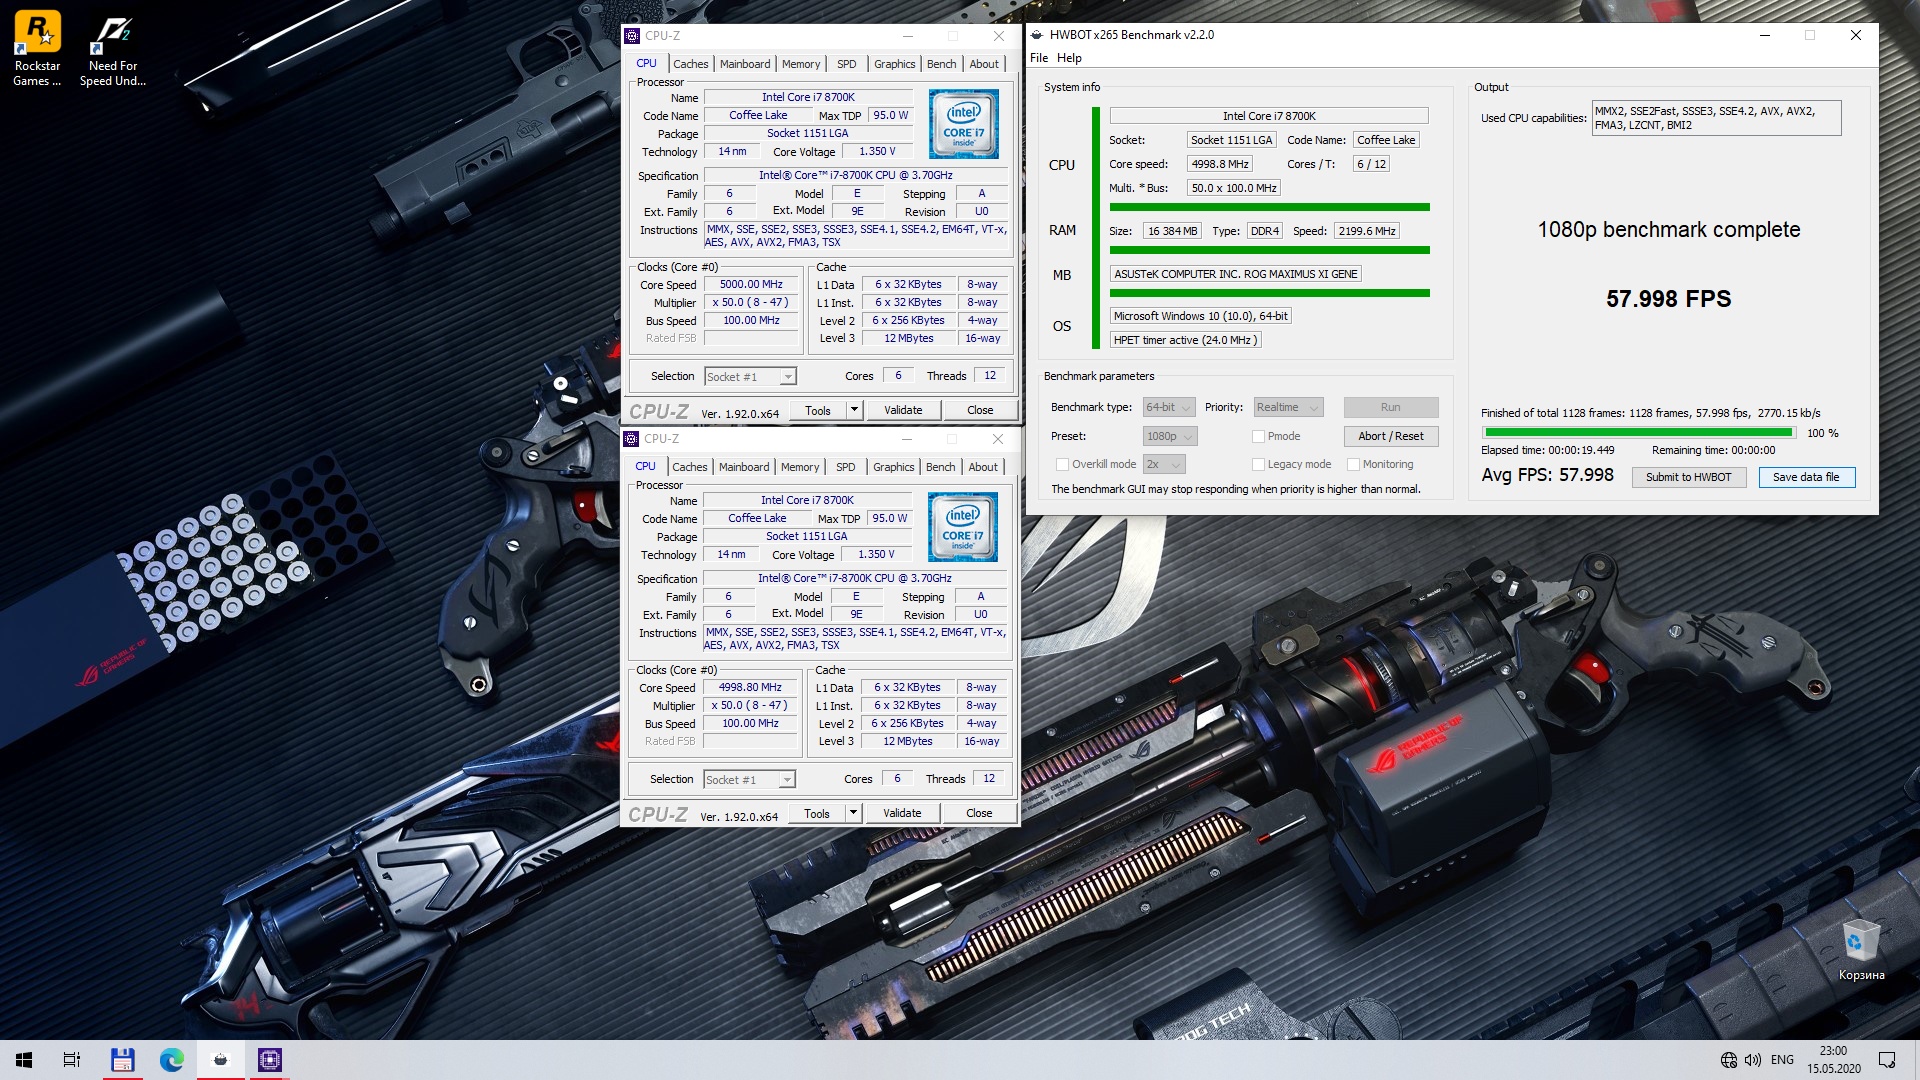
Task: Switch to SPD tab in lower CPU-Z
Action: tap(845, 467)
